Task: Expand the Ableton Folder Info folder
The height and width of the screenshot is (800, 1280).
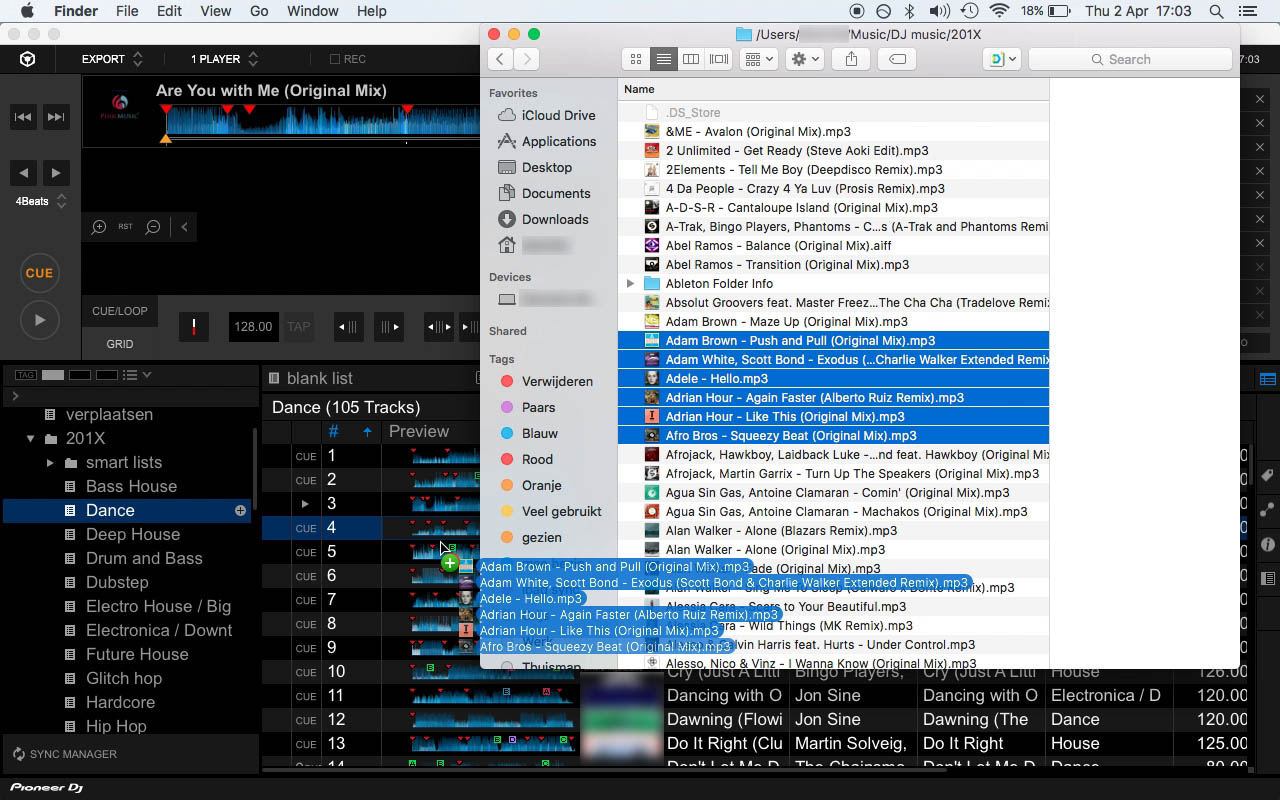Action: click(630, 283)
